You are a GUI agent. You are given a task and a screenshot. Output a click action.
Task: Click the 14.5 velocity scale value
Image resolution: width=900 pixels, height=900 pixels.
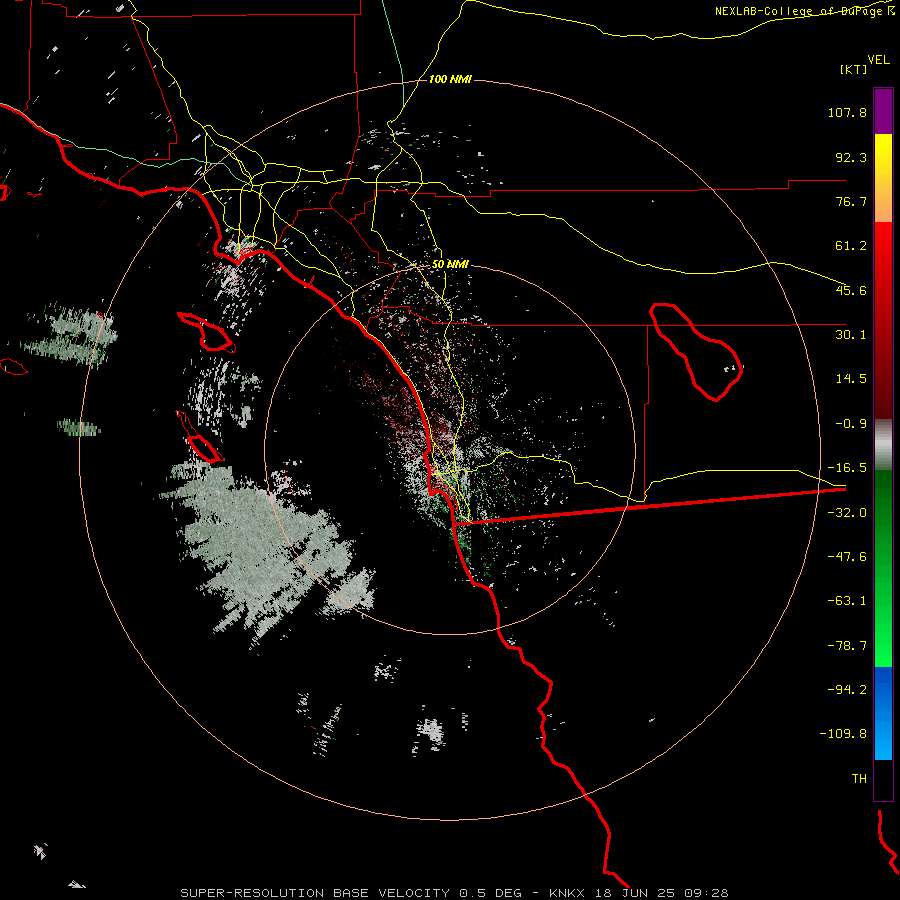[851, 379]
